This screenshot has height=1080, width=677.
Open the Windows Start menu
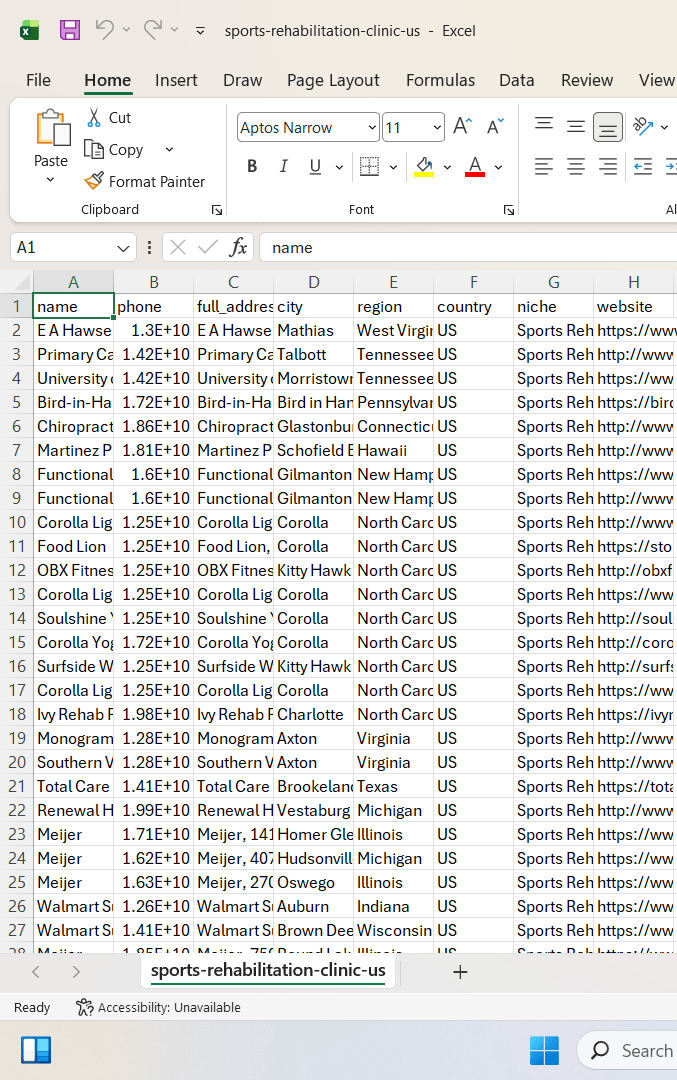click(x=544, y=1050)
